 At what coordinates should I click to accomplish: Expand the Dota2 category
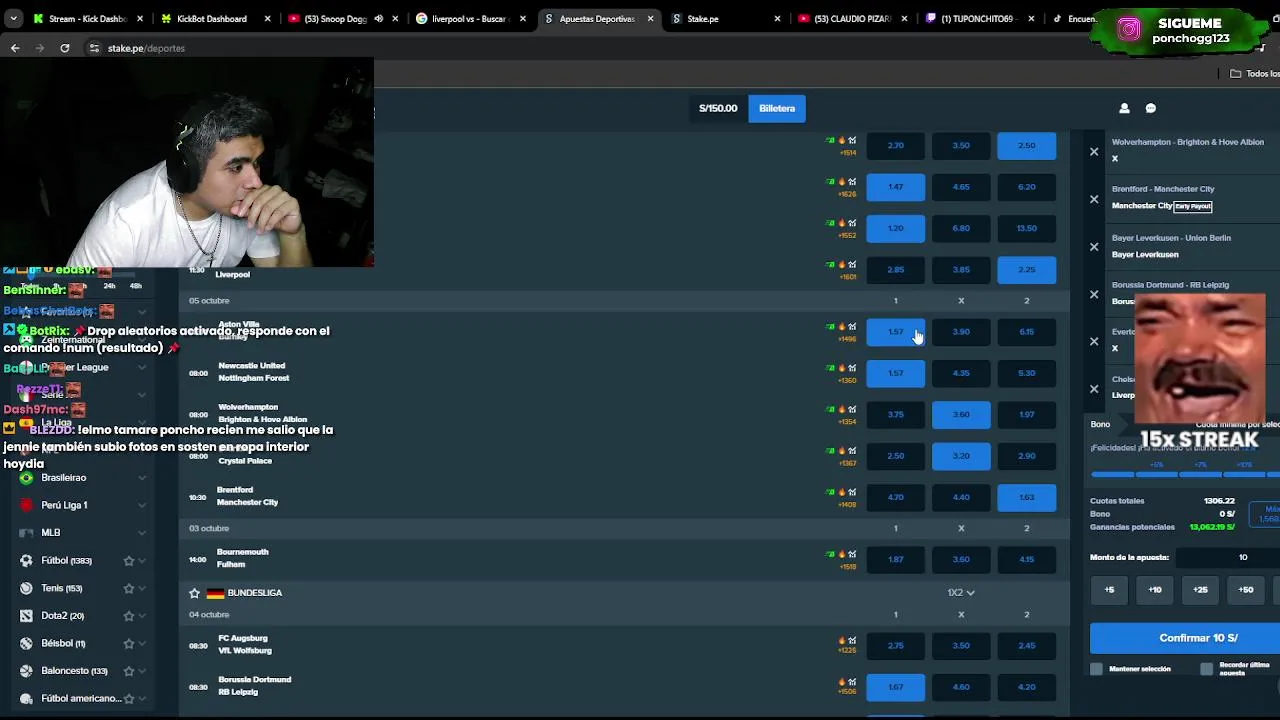coord(142,616)
